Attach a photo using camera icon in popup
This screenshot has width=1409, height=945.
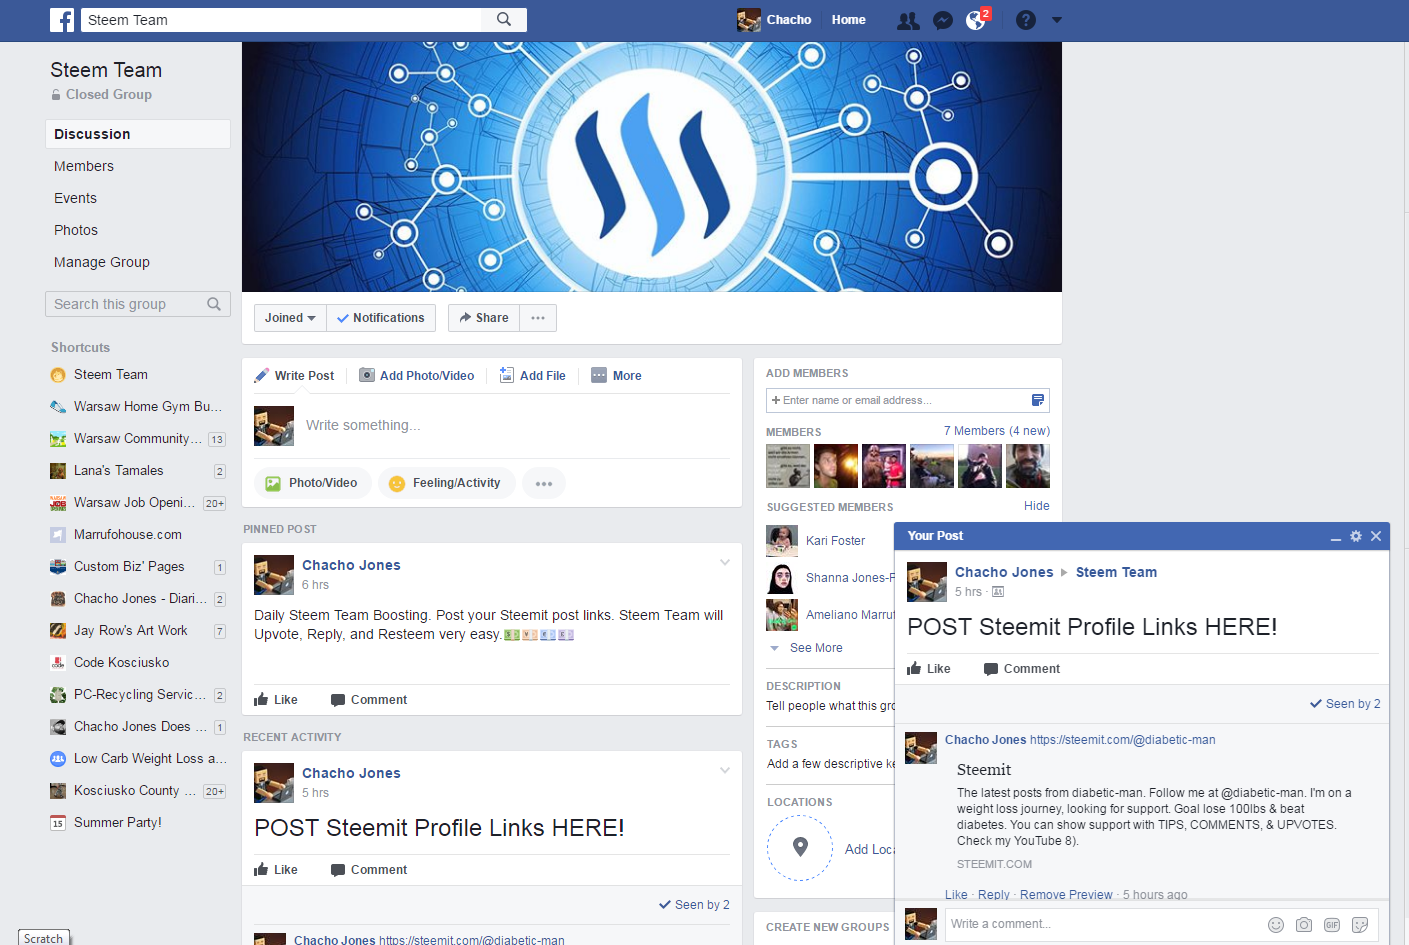[1304, 925]
